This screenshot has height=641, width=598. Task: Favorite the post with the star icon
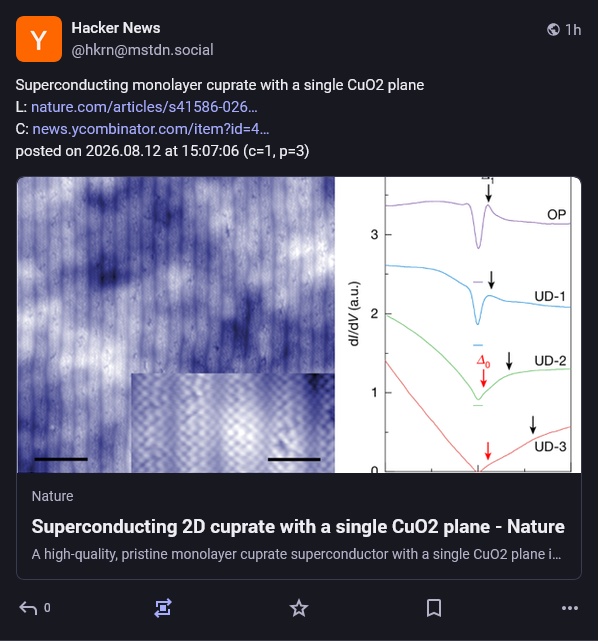[299, 608]
